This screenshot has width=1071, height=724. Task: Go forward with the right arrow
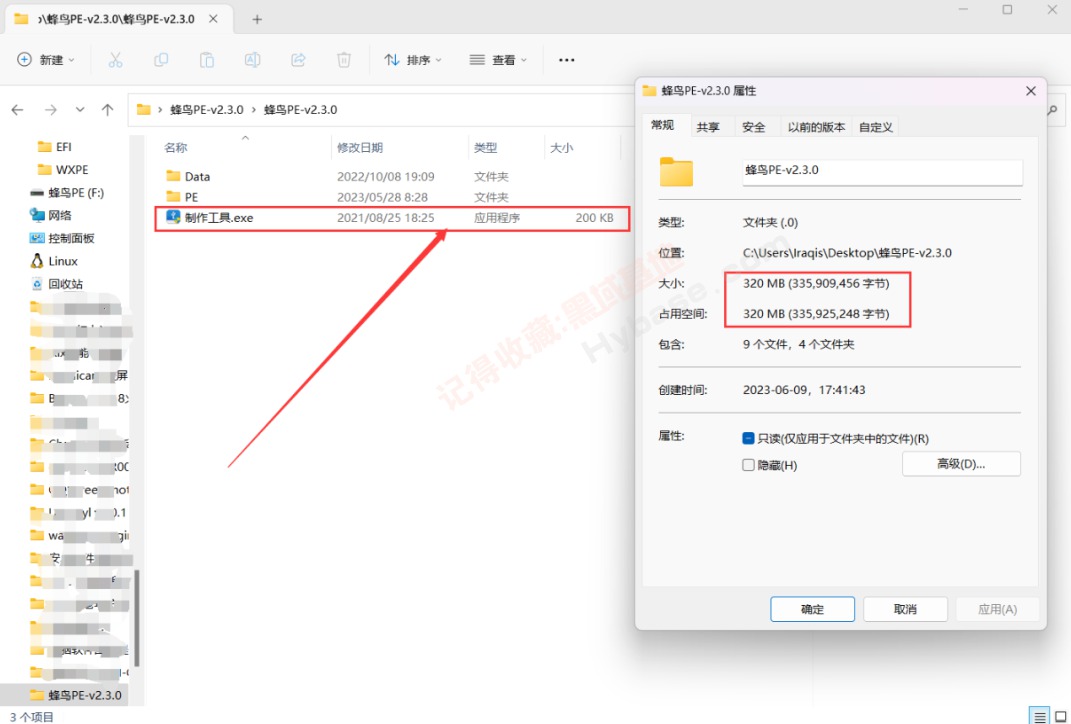51,110
